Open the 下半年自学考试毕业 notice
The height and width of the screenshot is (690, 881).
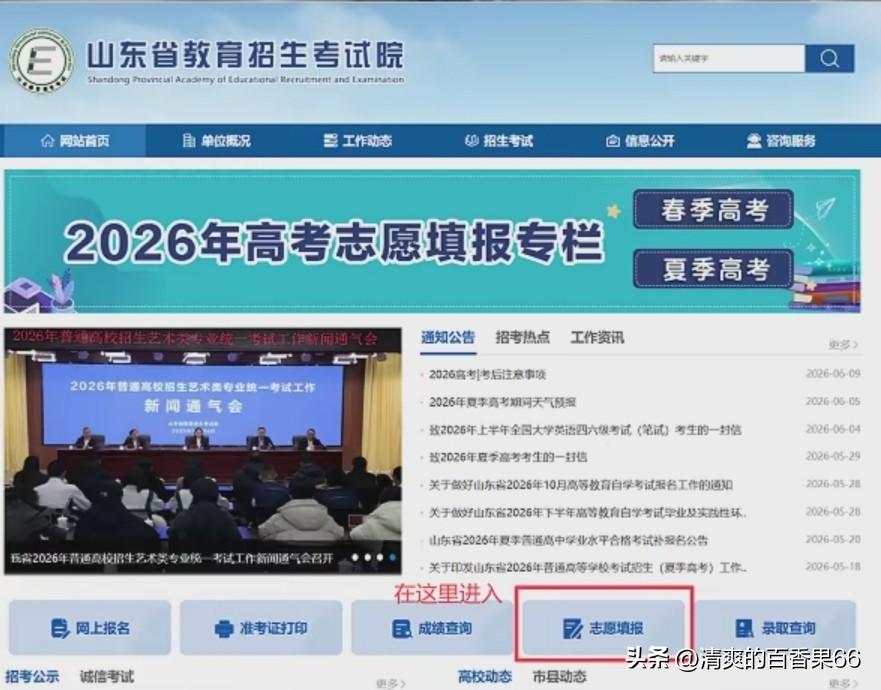click(588, 512)
